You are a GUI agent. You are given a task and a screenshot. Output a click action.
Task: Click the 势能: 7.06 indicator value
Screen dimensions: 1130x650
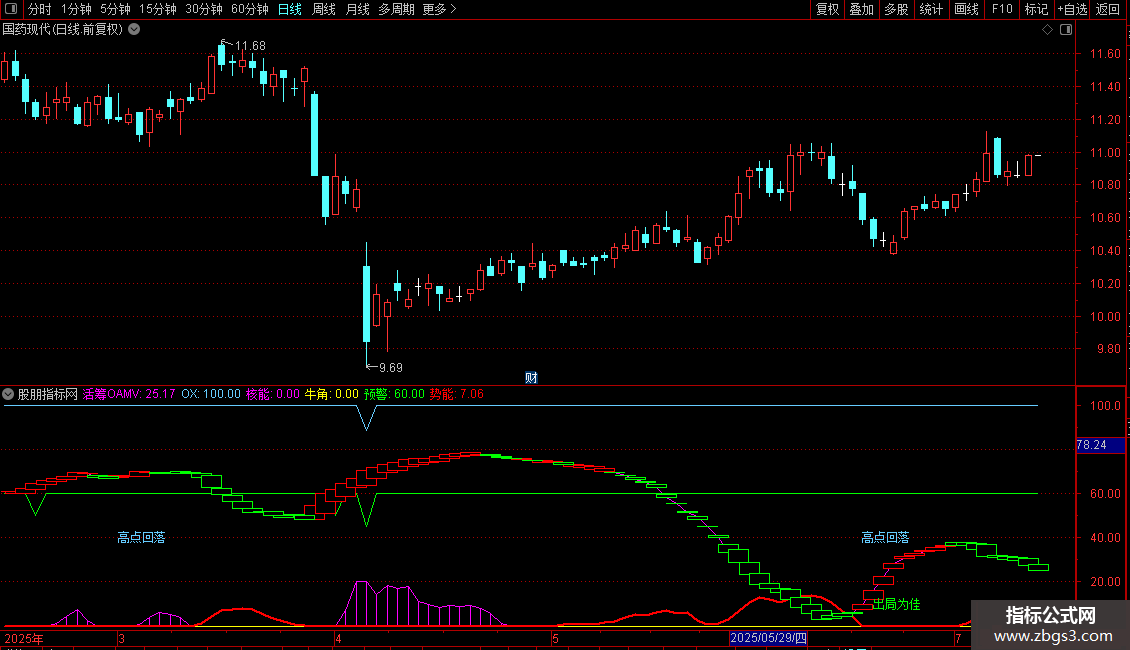click(457, 394)
